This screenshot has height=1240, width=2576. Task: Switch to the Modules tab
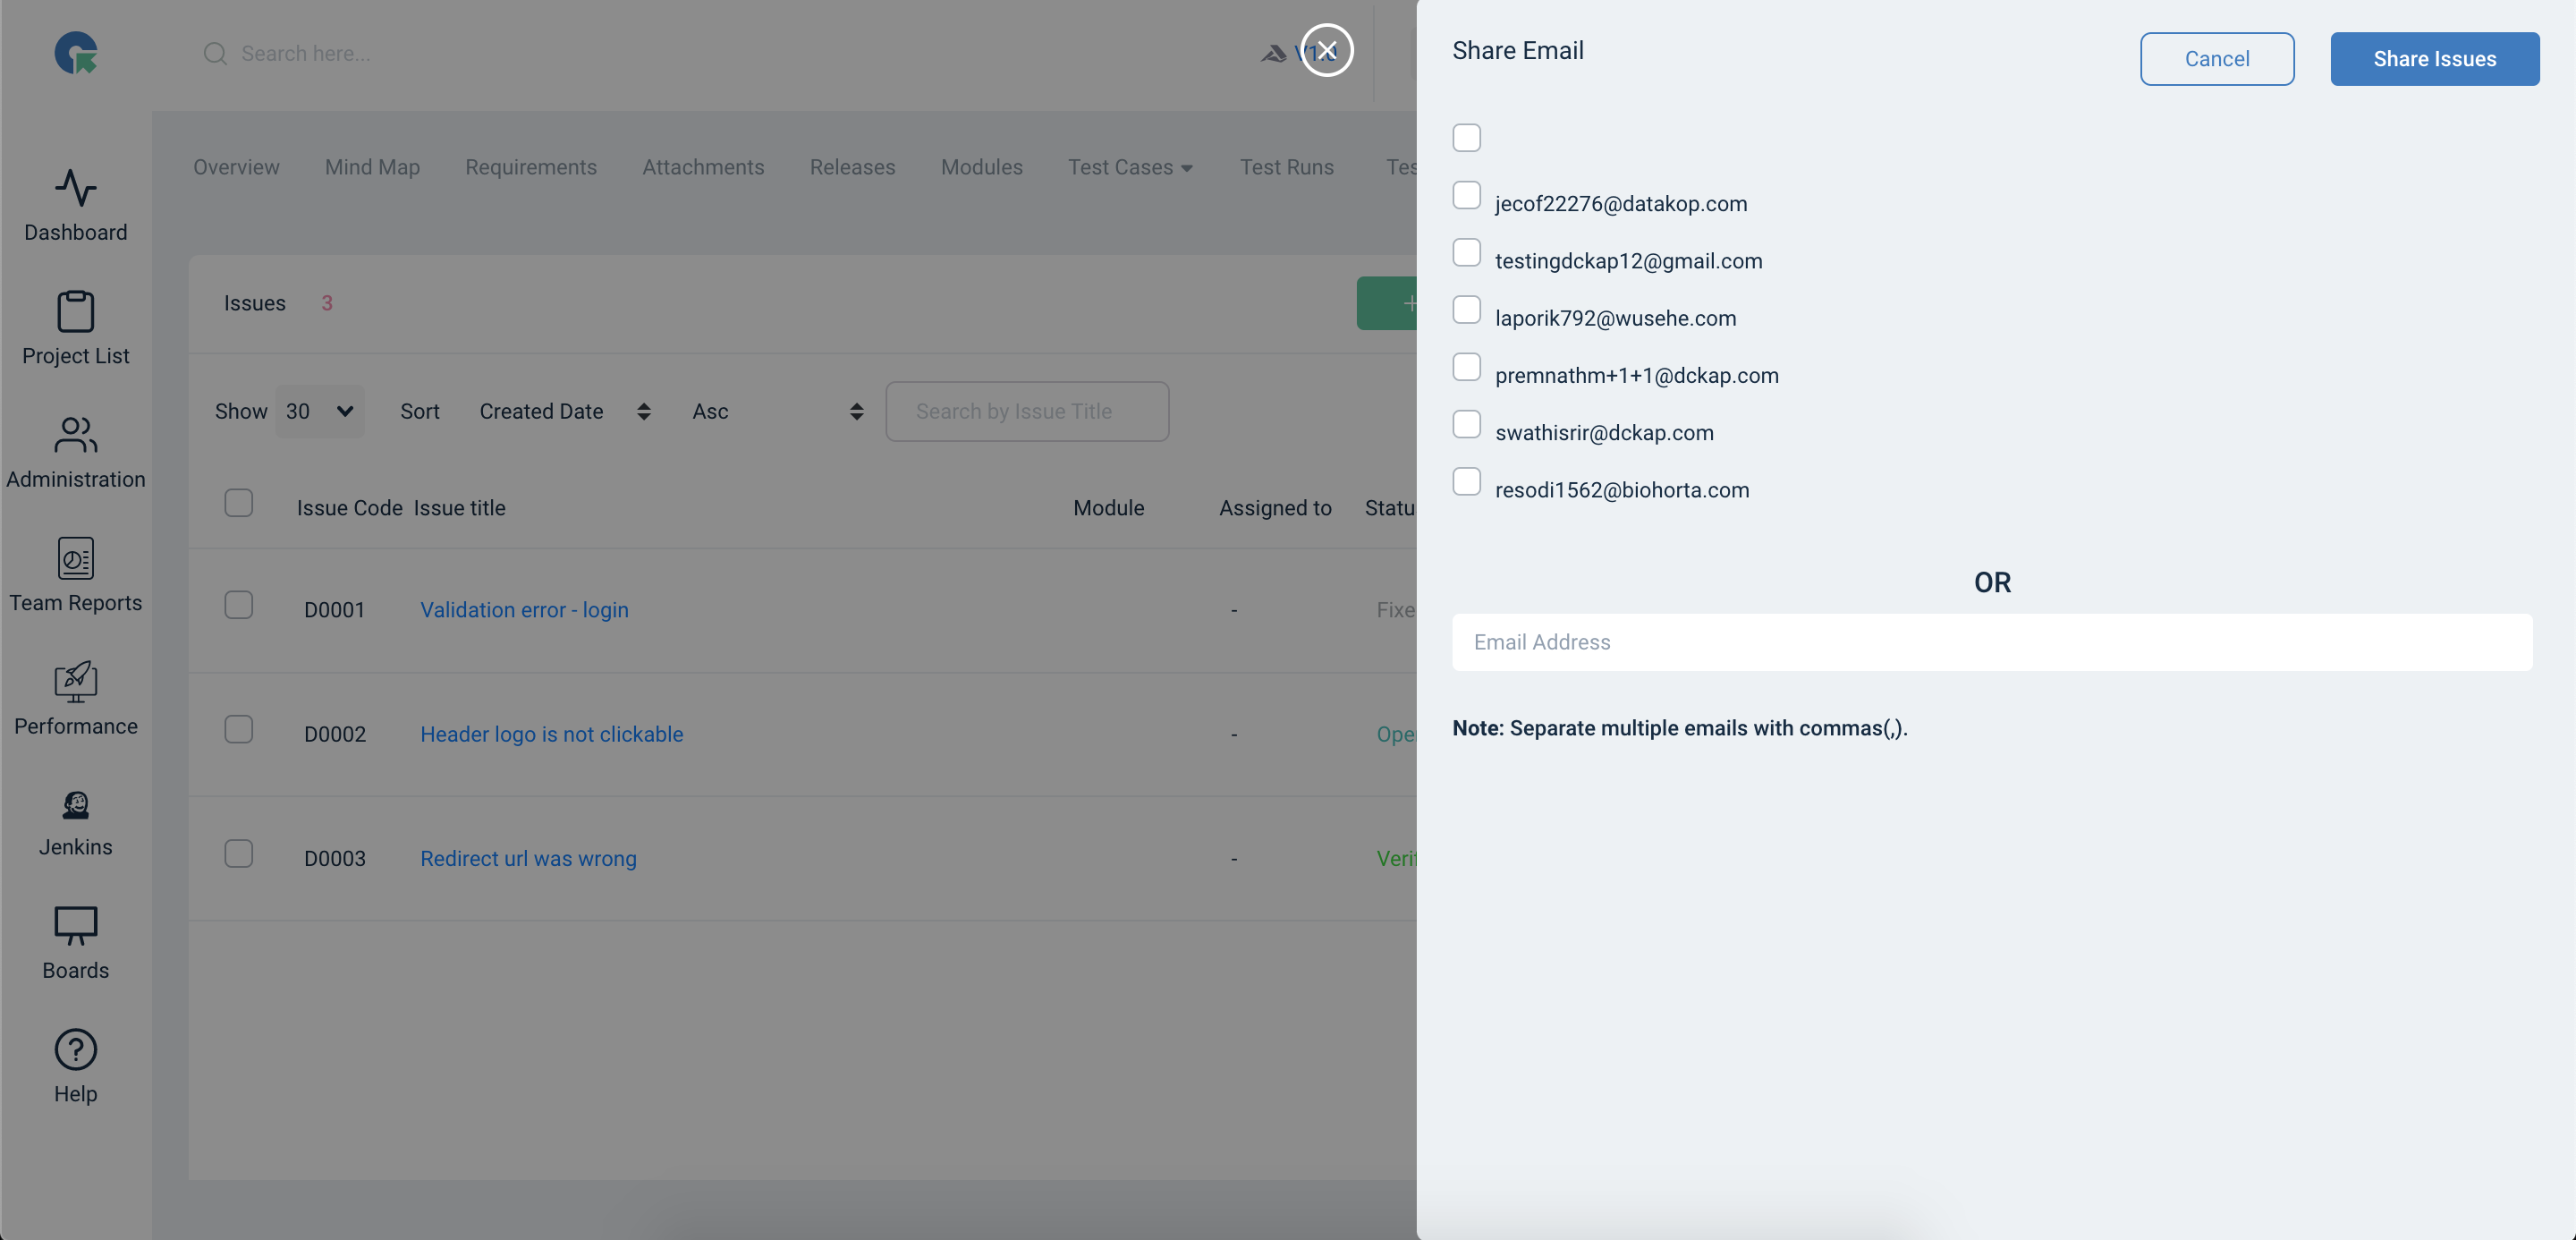981,167
